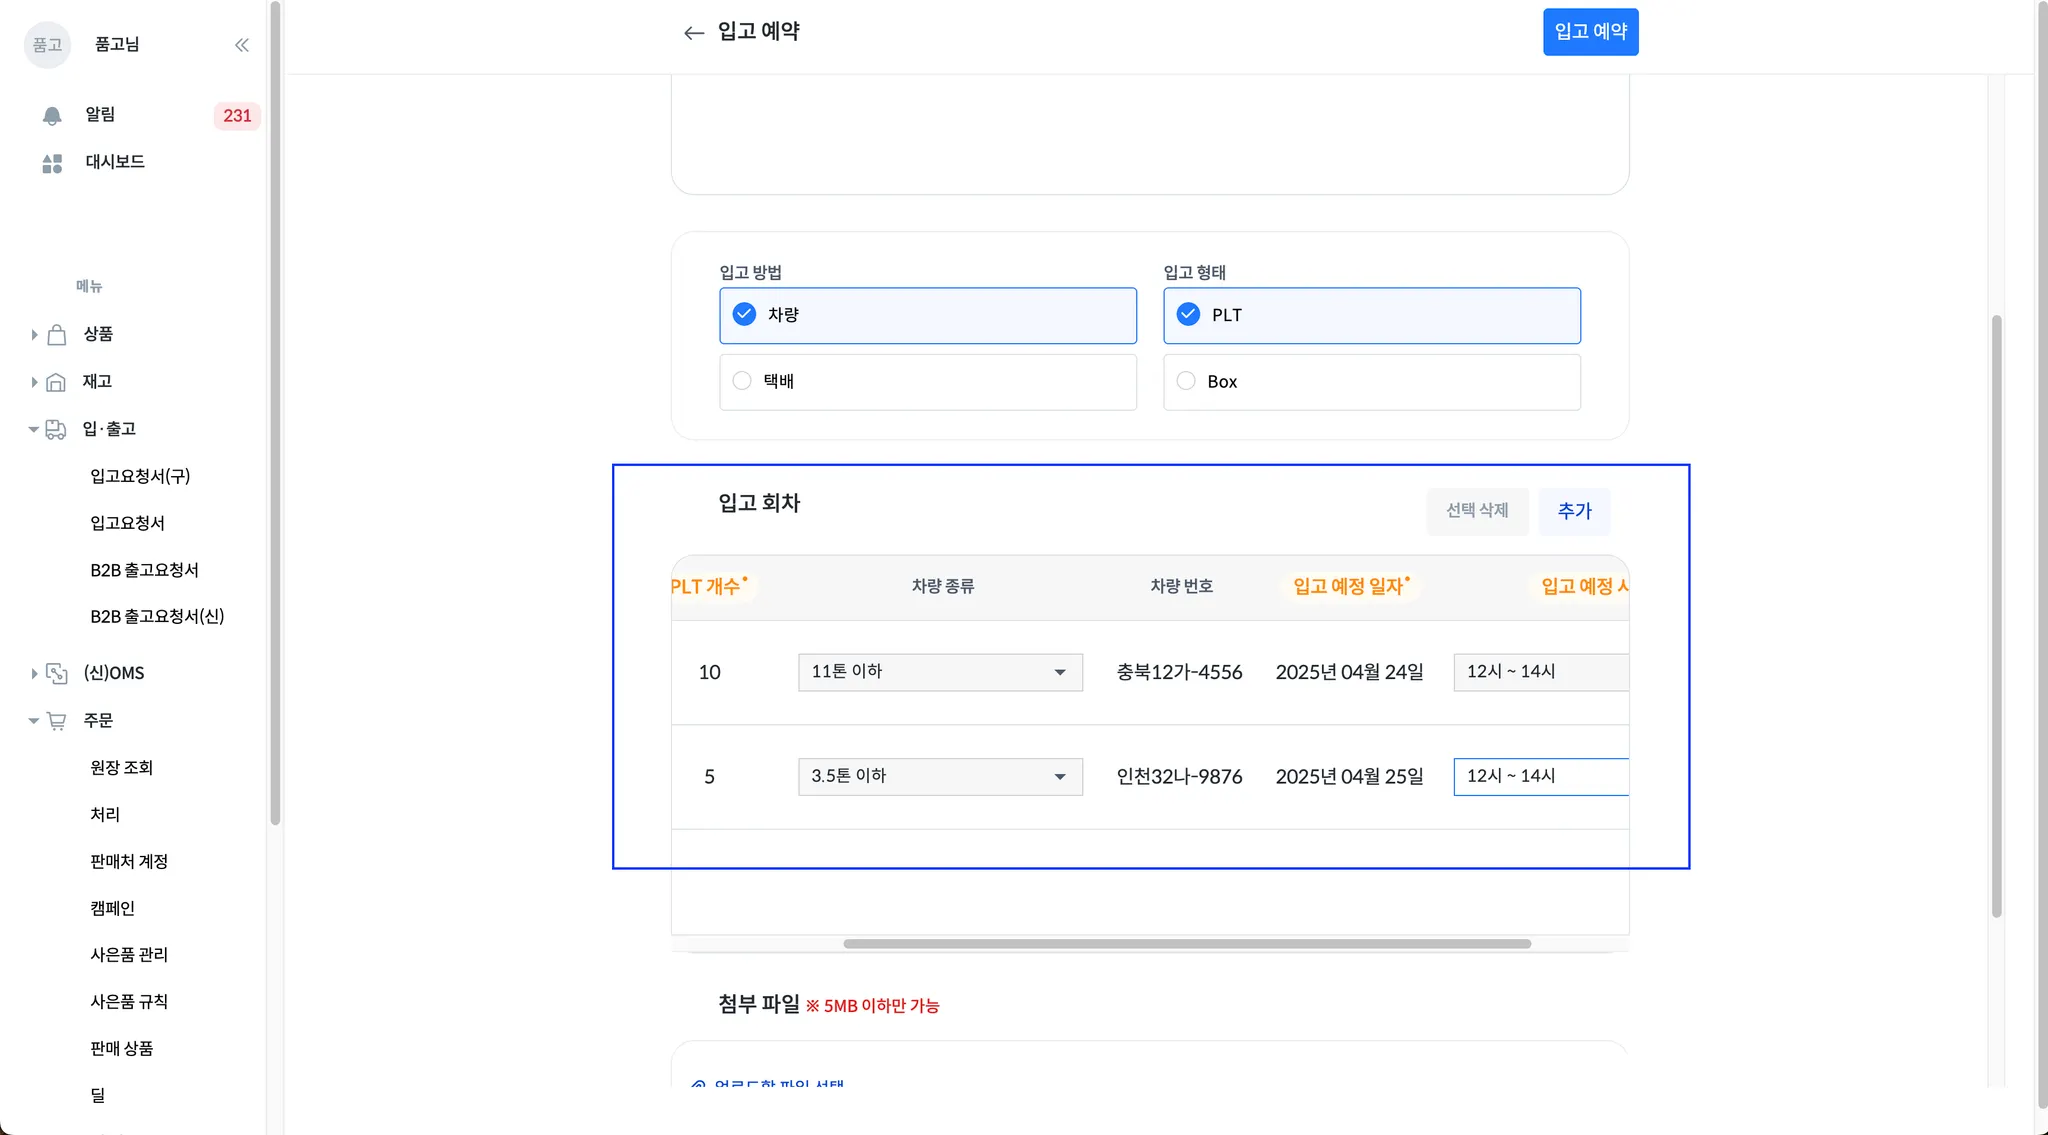Viewport: 2048px width, 1135px height.
Task: Click the back arrow beside 입고 예약
Action: pyautogui.click(x=693, y=33)
